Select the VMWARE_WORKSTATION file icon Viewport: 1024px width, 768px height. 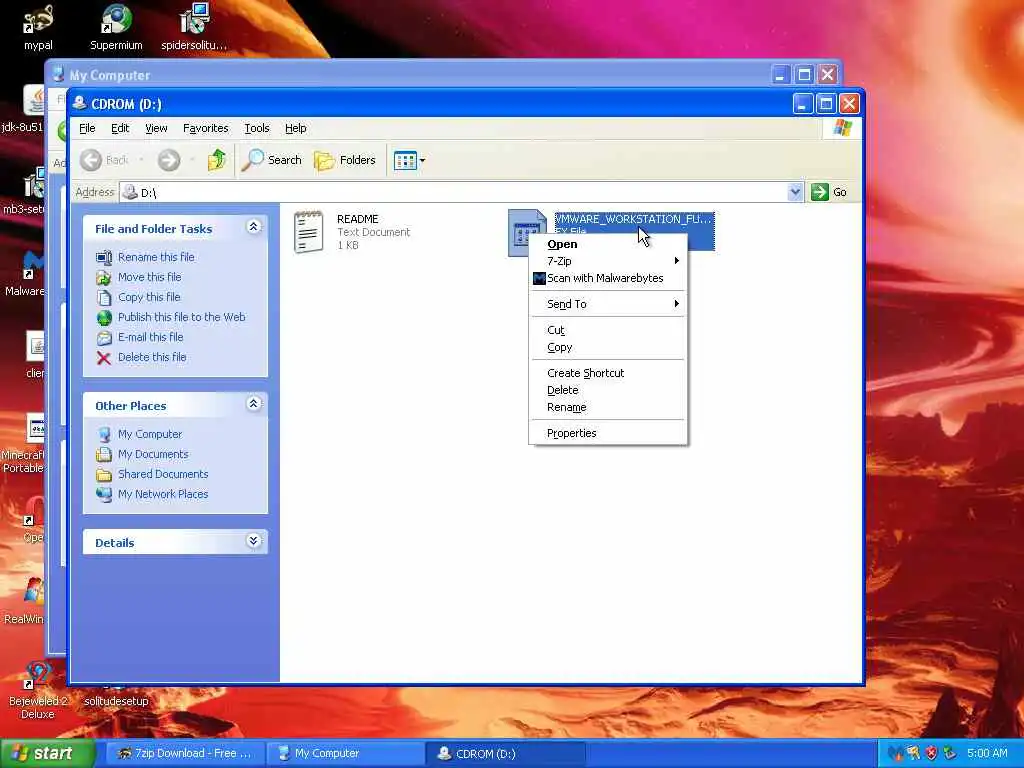[x=526, y=232]
